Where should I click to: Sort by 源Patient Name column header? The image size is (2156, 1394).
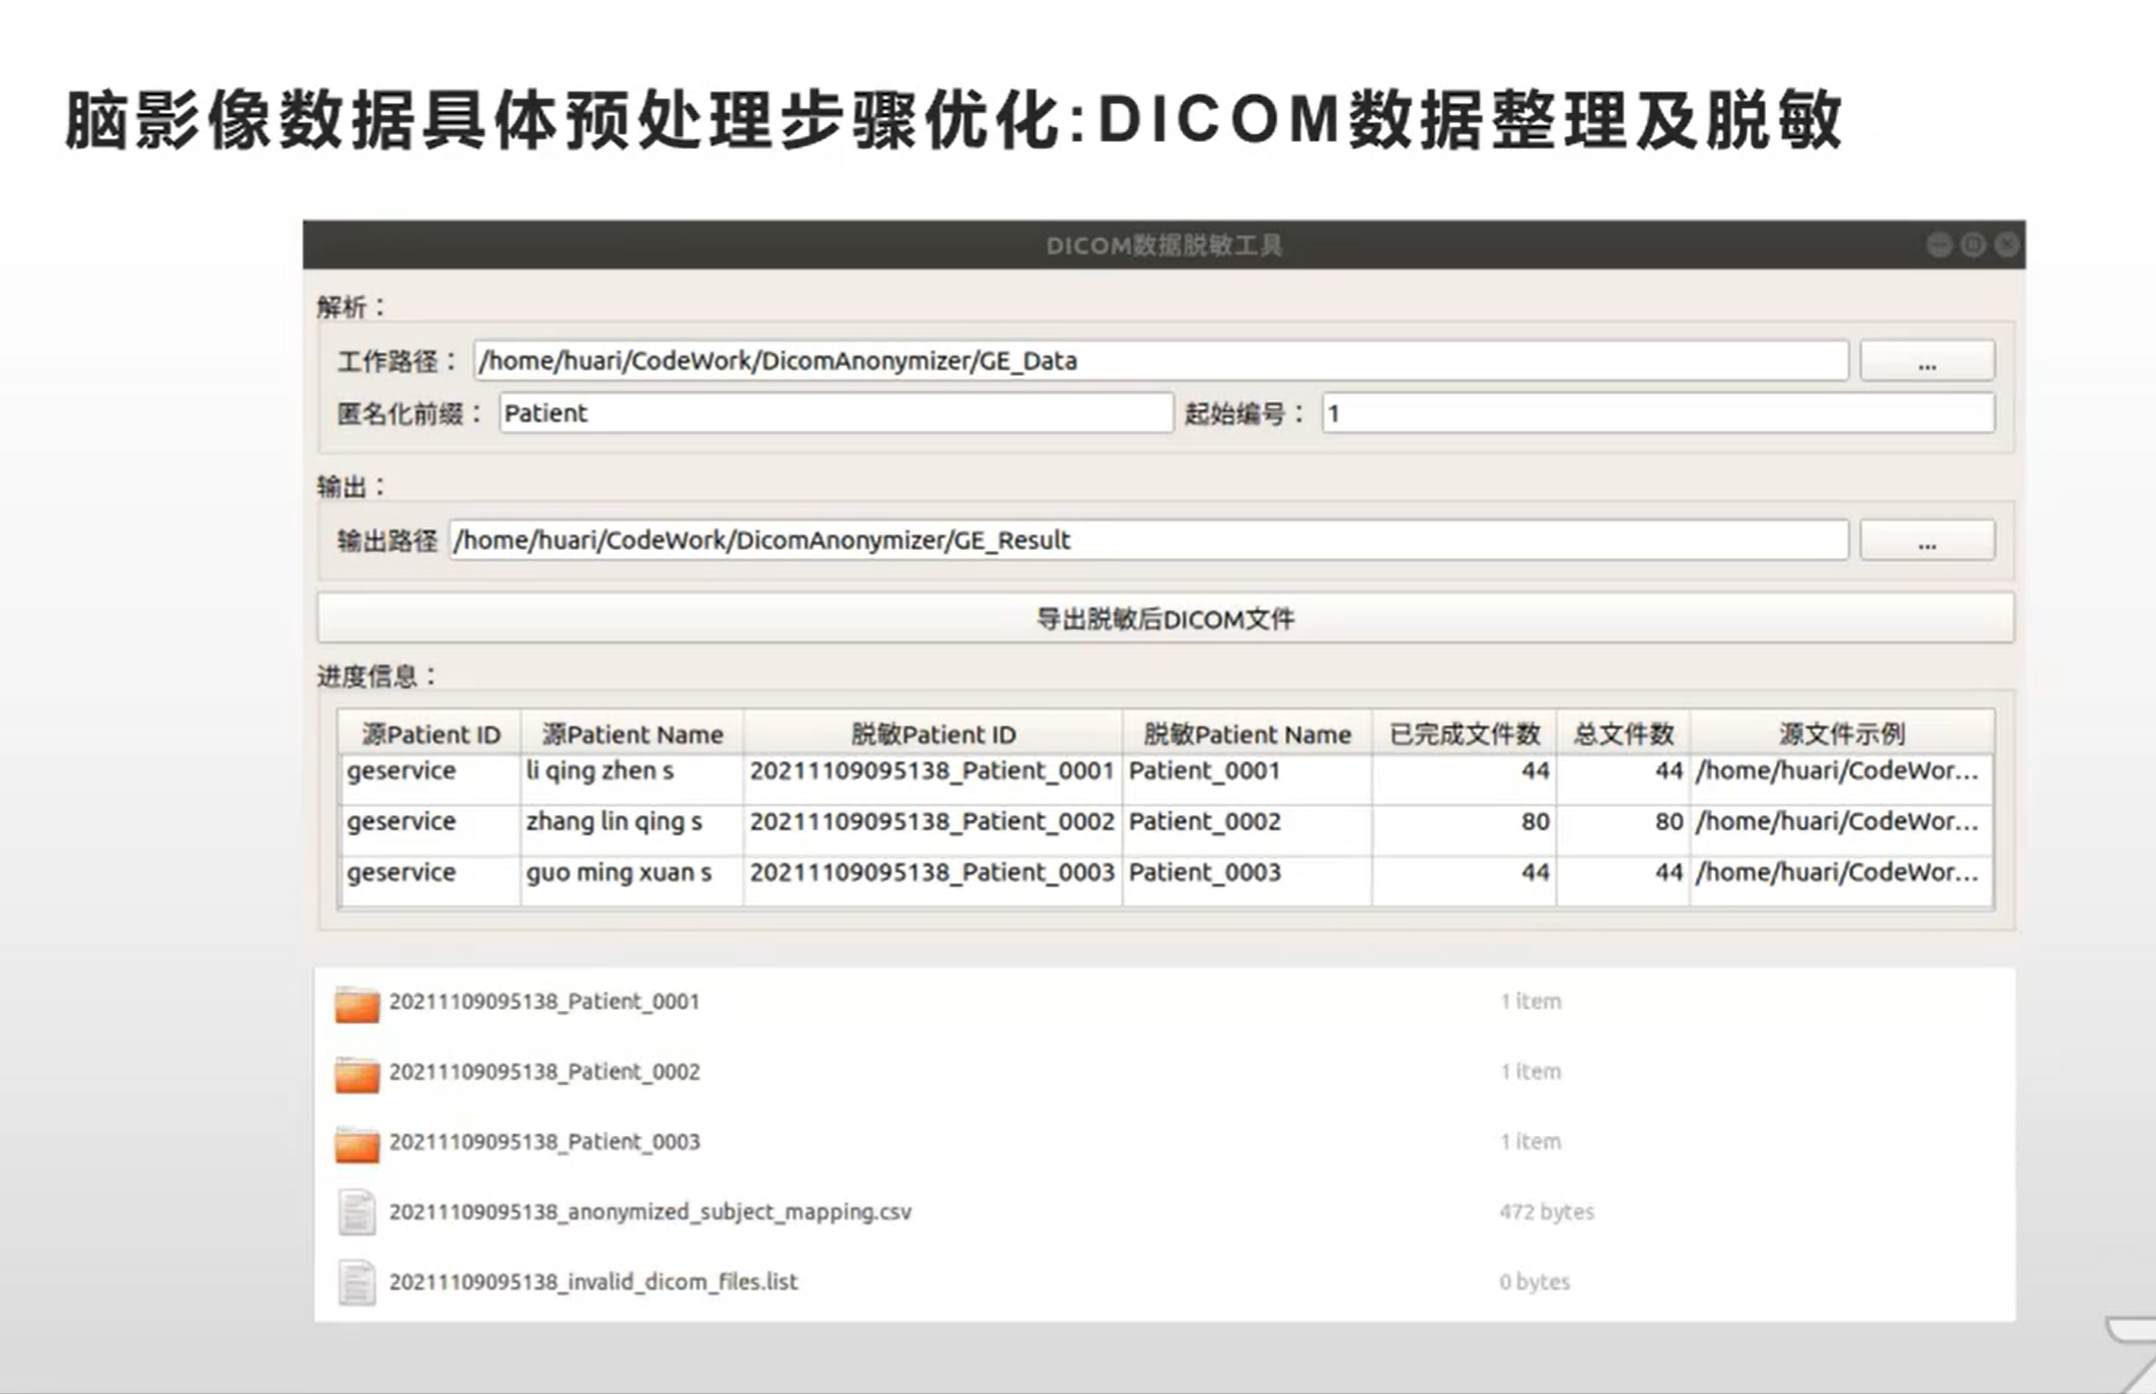click(632, 734)
